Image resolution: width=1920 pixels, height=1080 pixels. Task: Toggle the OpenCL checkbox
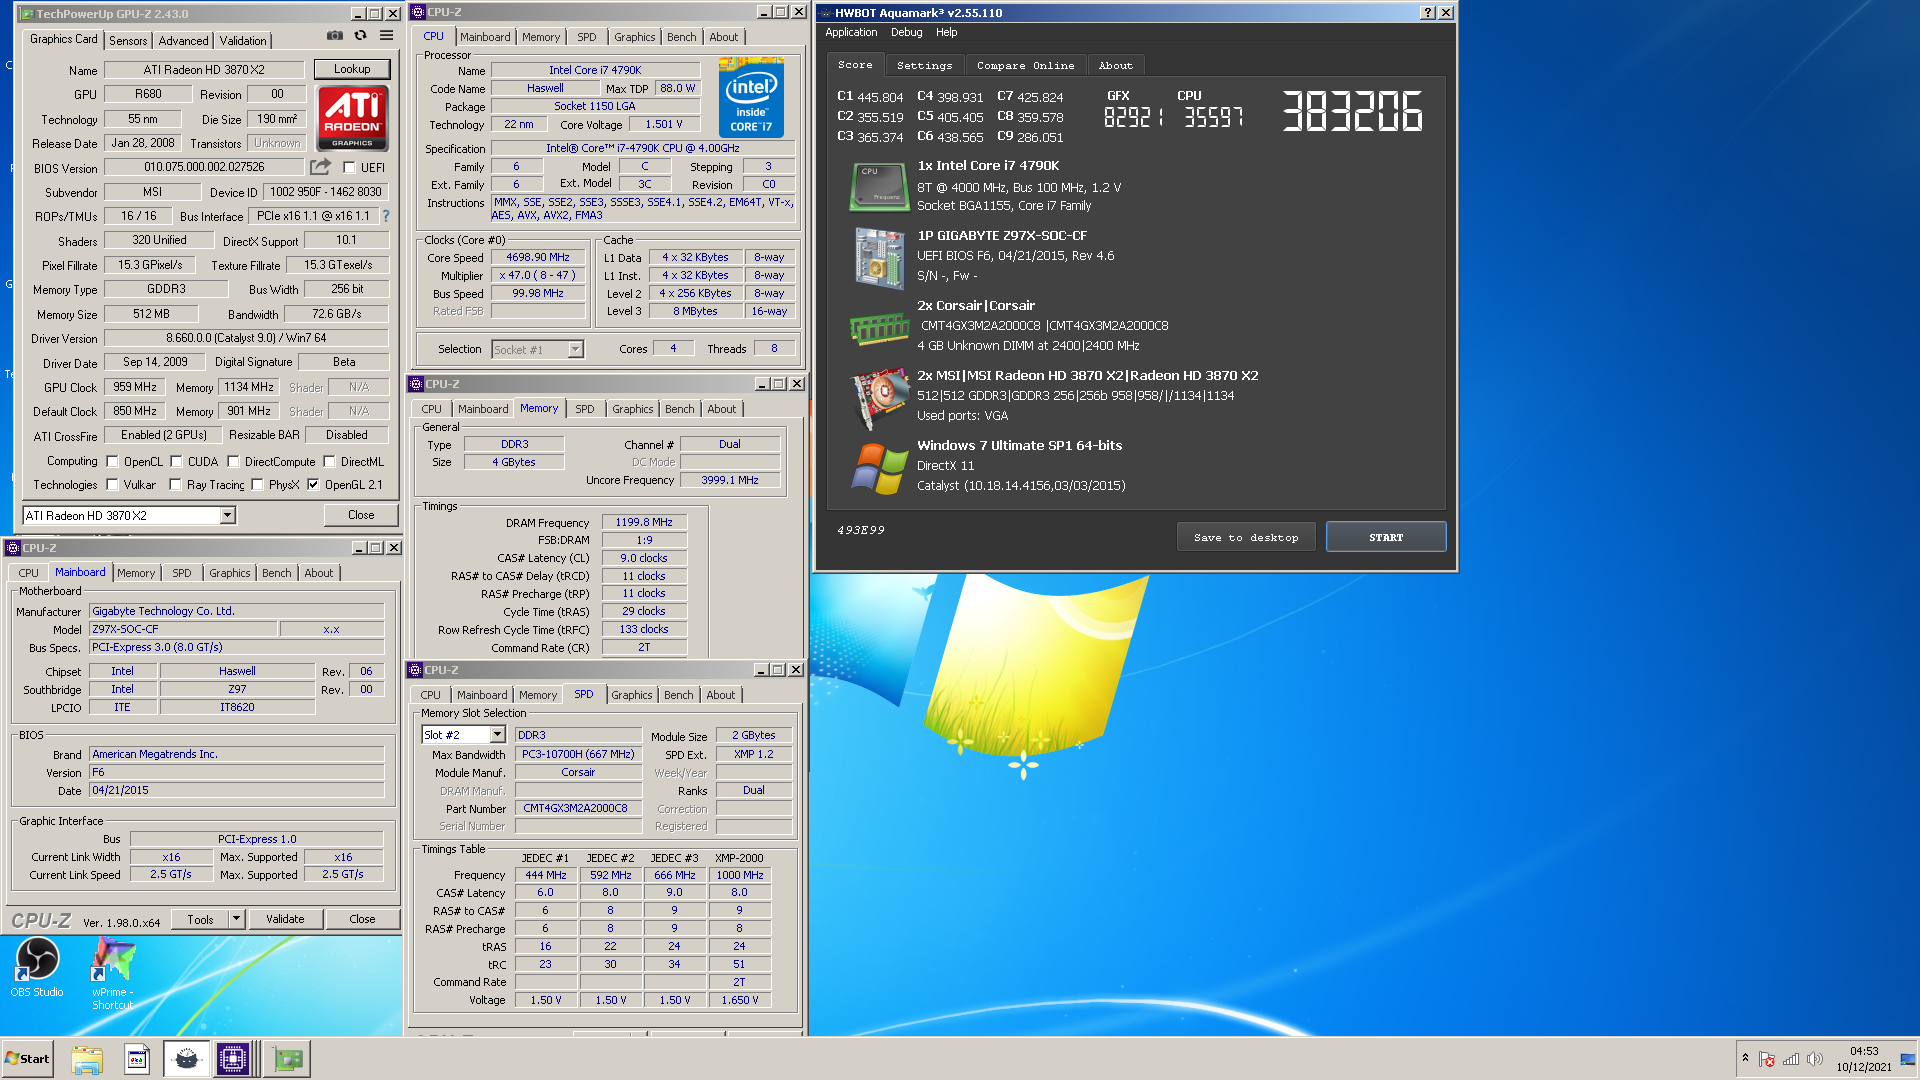click(113, 462)
